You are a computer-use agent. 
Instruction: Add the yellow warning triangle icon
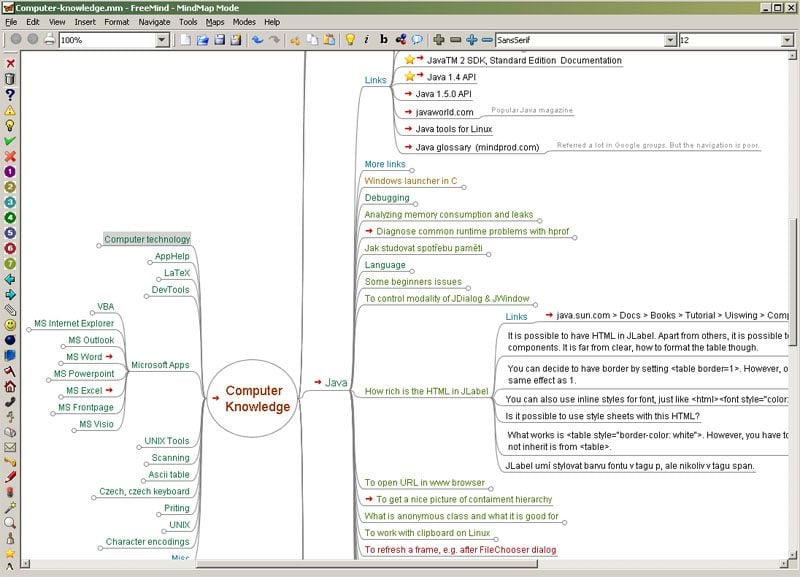click(x=10, y=110)
